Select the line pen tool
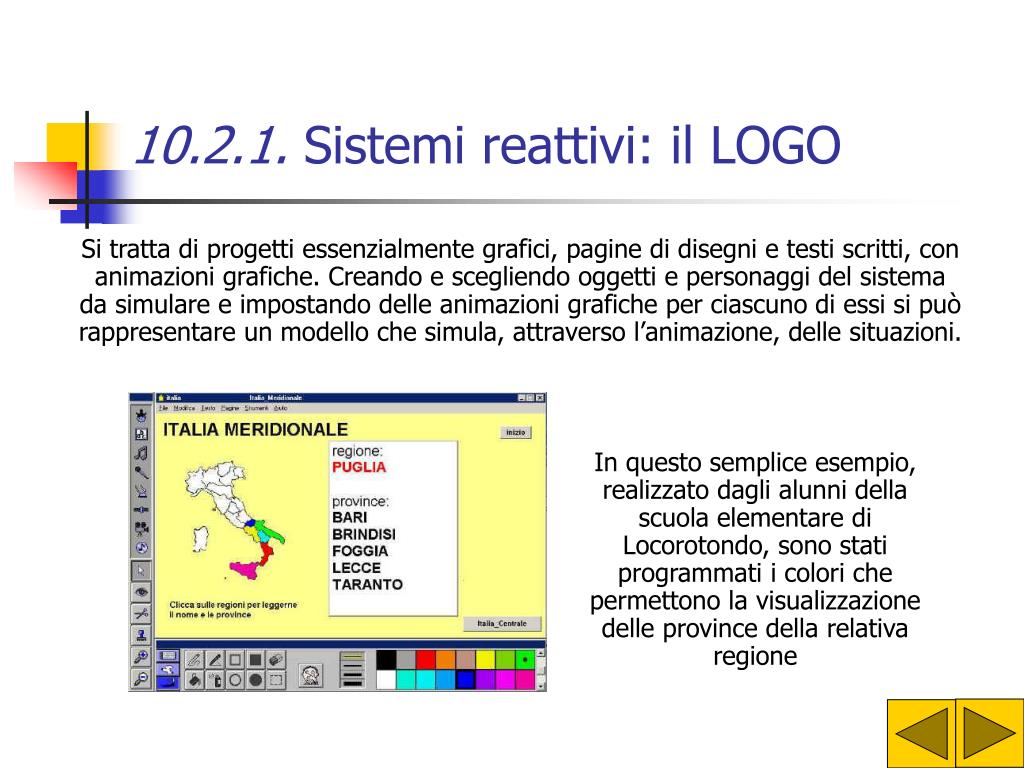 point(215,660)
